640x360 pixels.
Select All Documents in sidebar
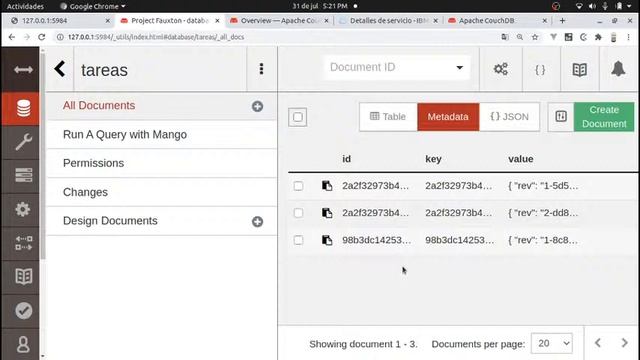[x=99, y=106]
